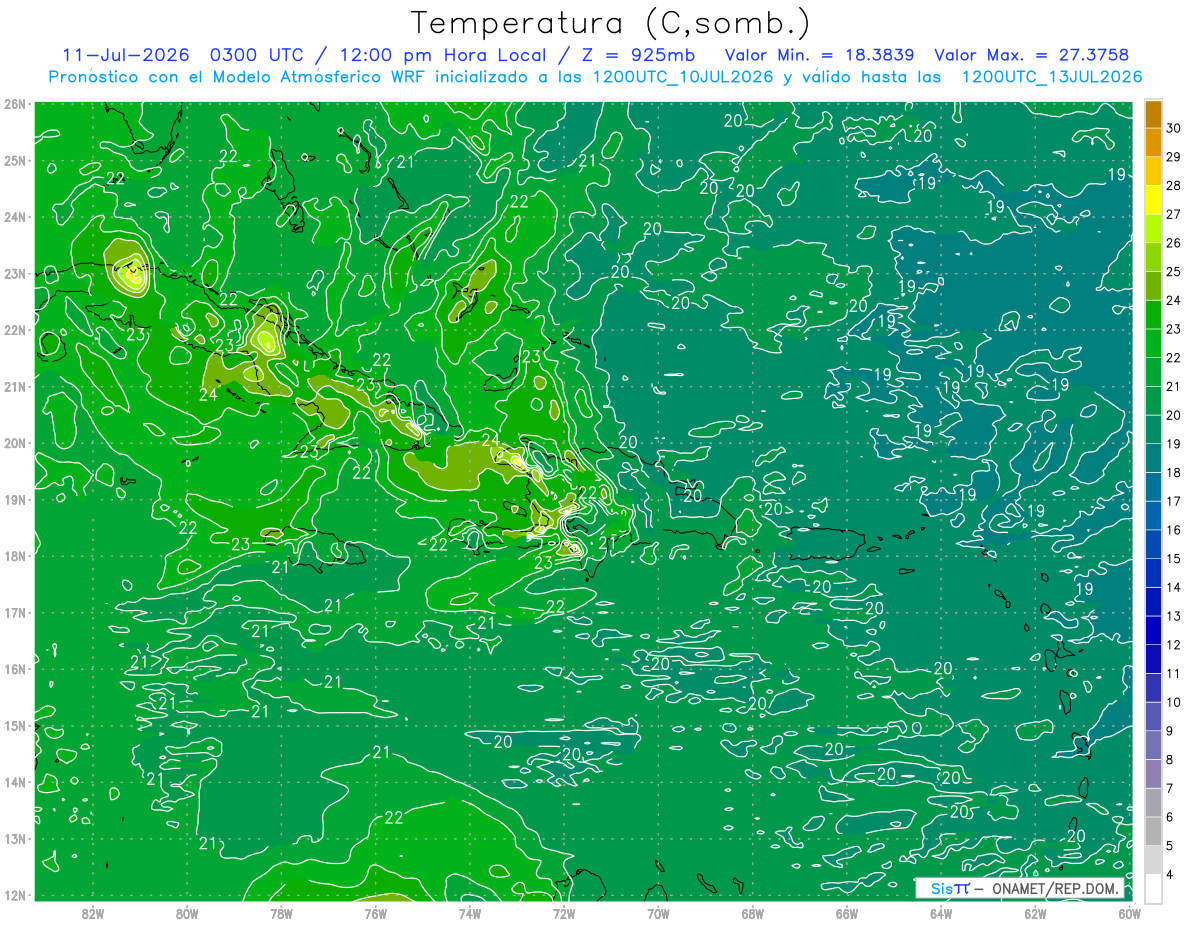Click the "1200UTC_13JUL2026" valid-until time
Viewport: 1200px width, 927px height.
tap(1051, 77)
